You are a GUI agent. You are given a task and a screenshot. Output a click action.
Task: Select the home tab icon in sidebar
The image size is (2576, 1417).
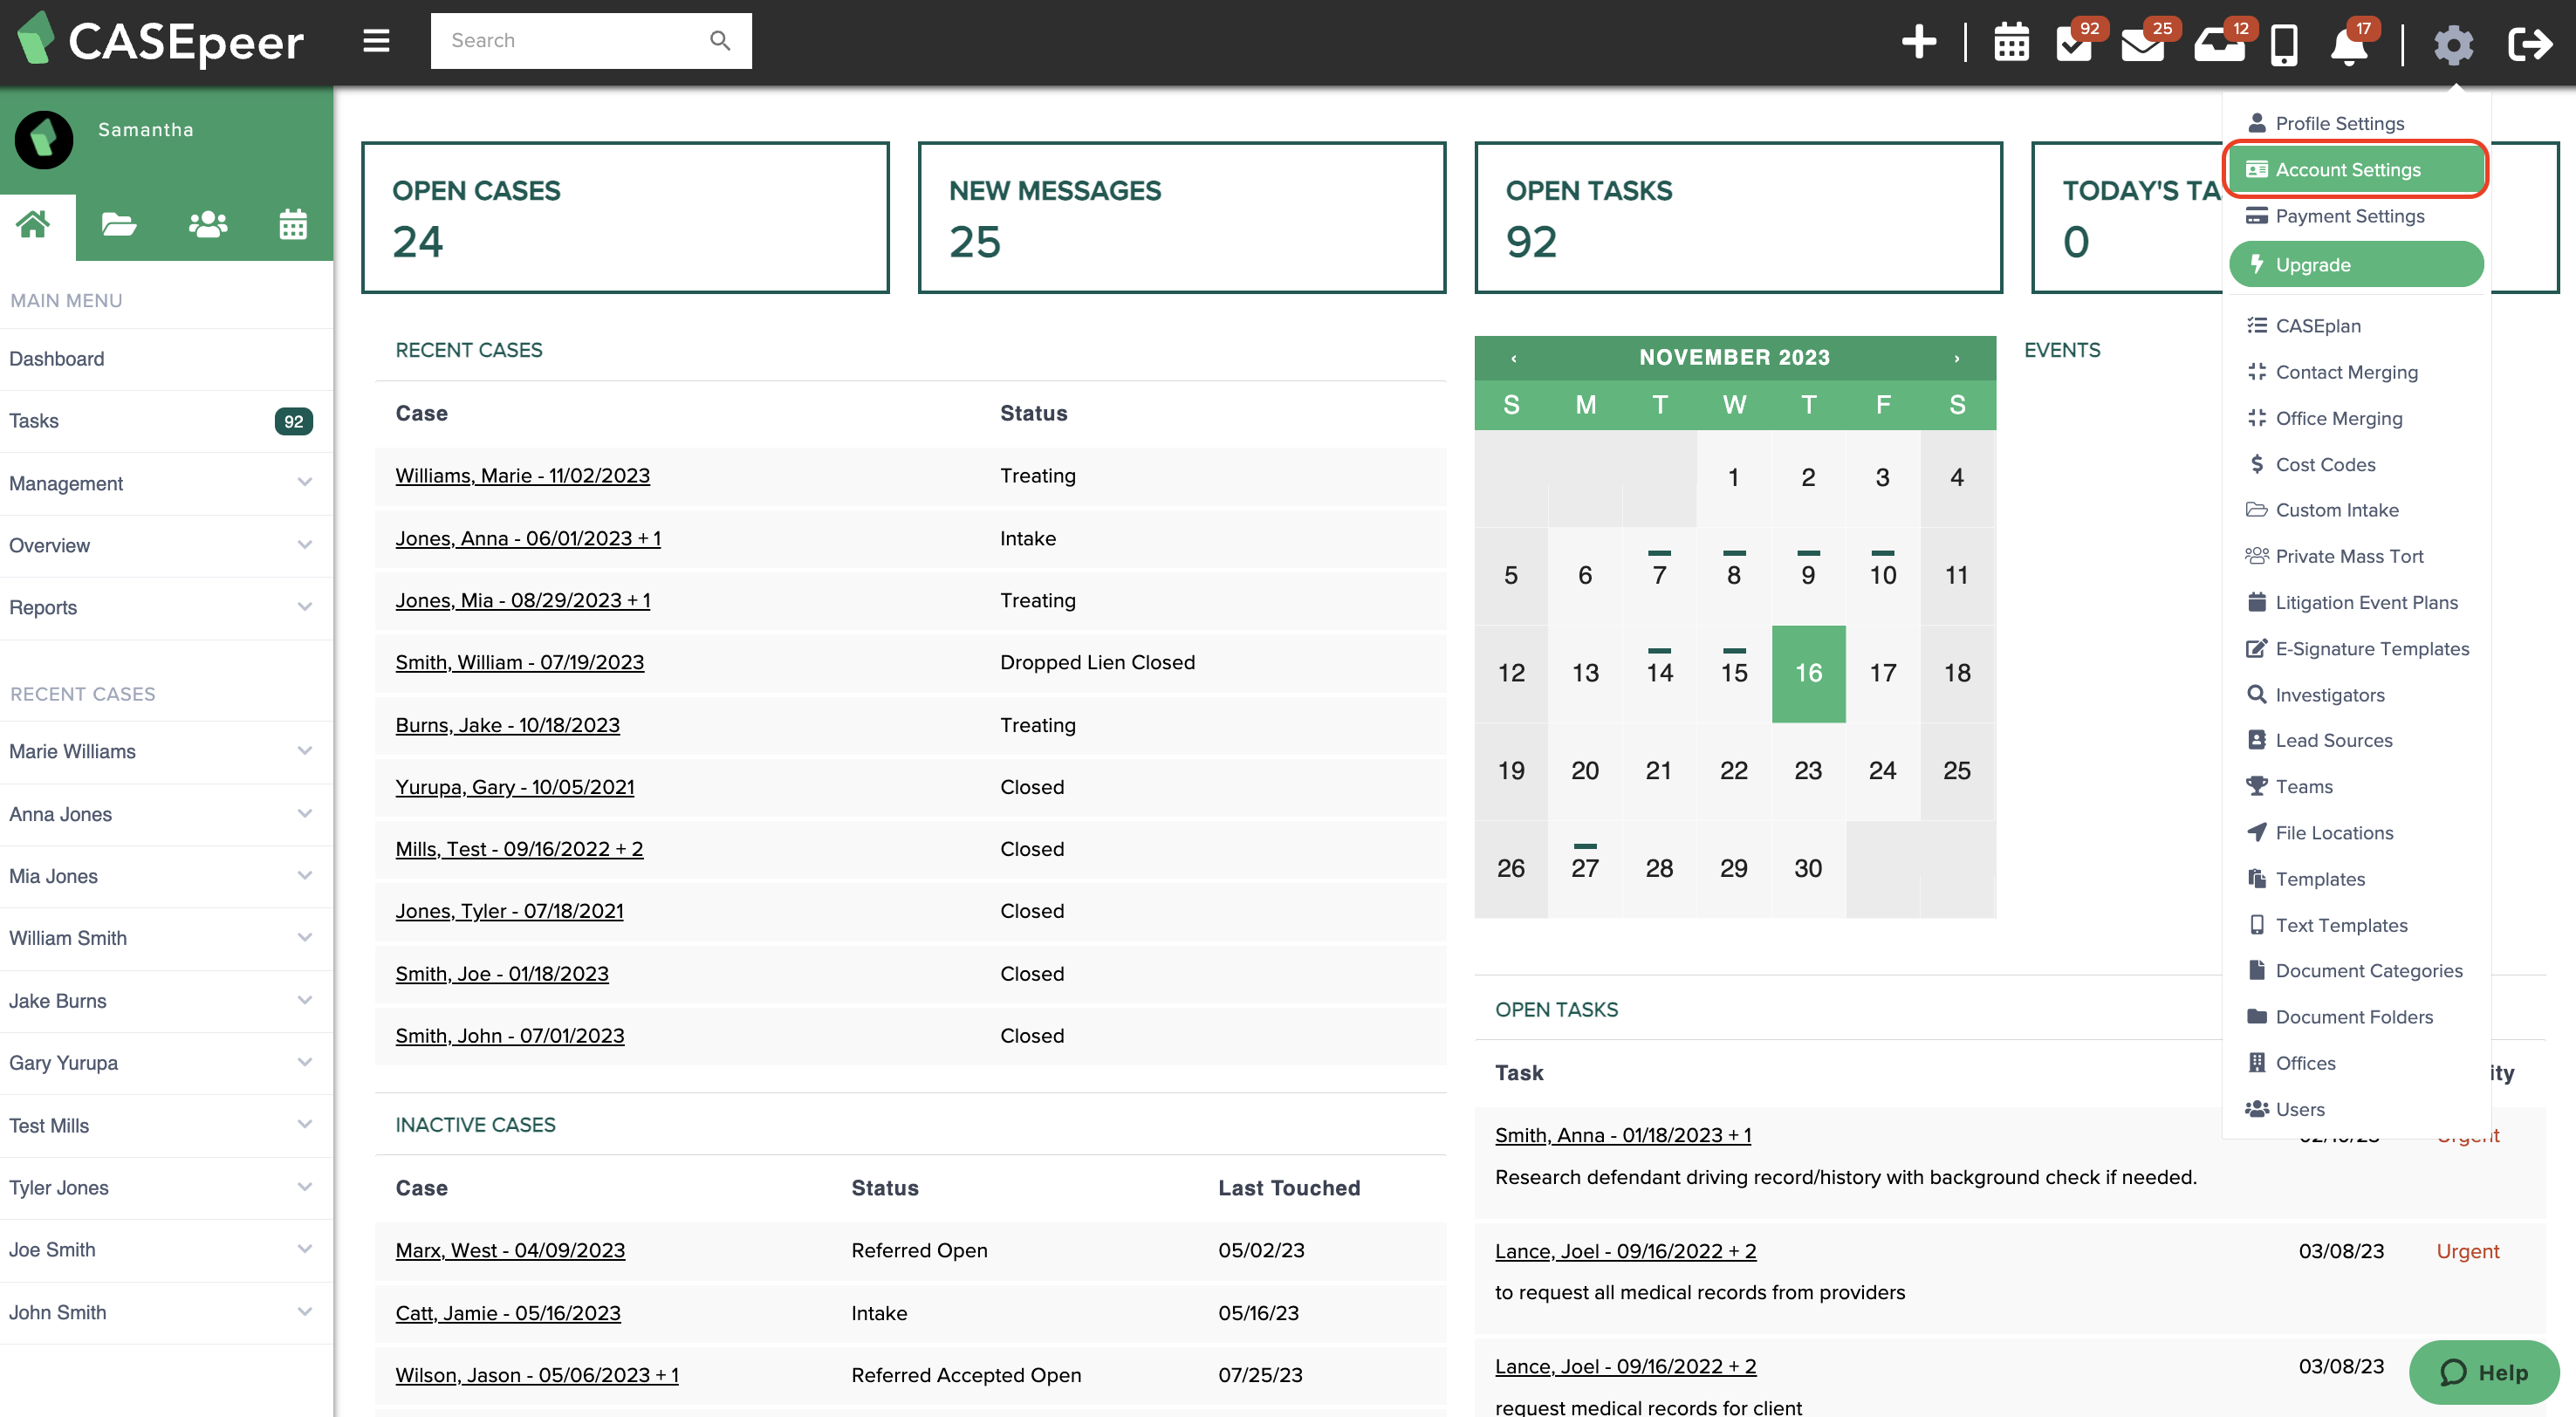pyautogui.click(x=33, y=224)
